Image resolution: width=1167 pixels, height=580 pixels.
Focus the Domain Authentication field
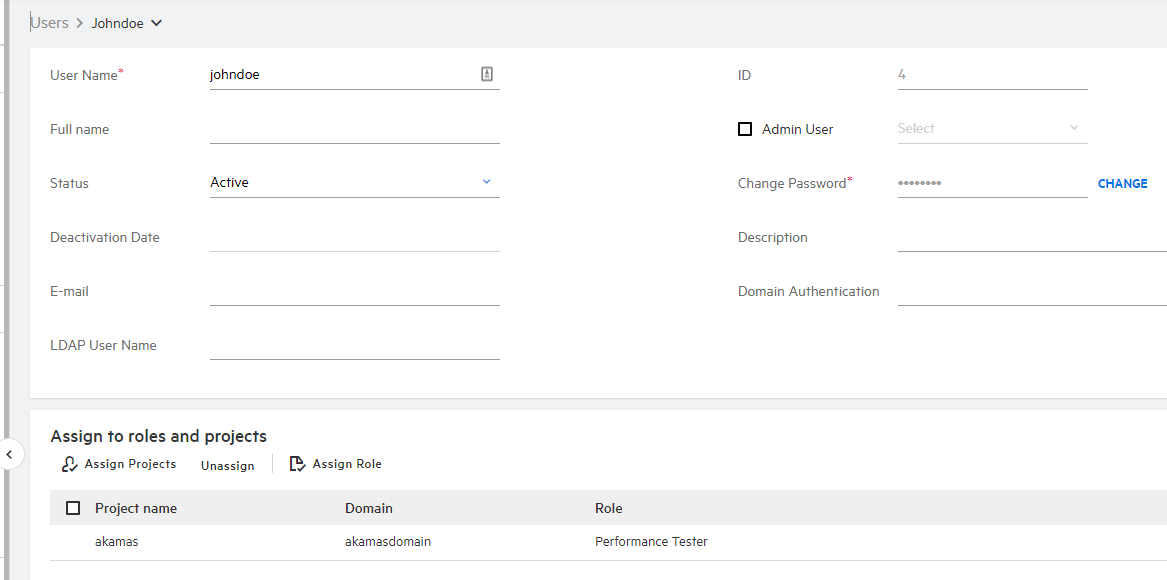coord(1030,291)
